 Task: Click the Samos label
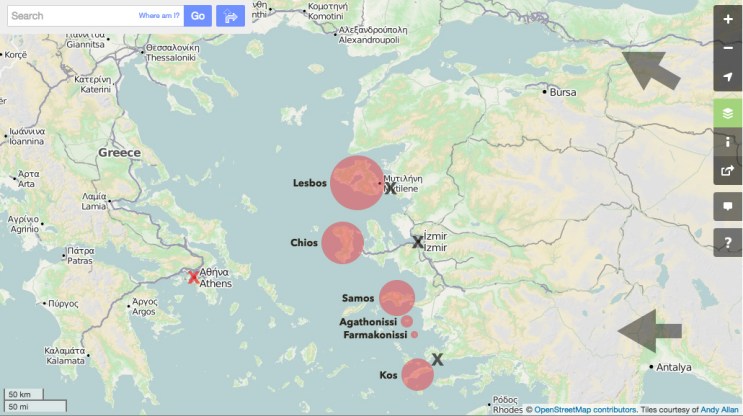click(358, 298)
